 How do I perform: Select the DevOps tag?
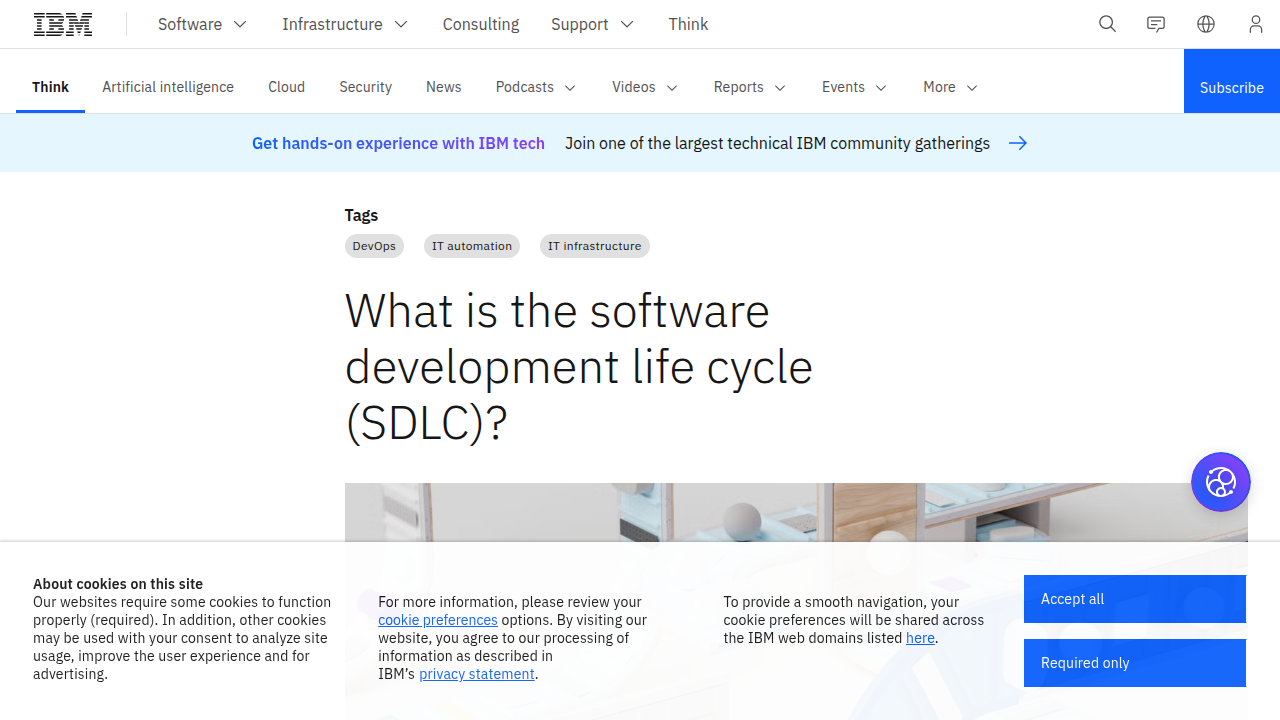[374, 246]
